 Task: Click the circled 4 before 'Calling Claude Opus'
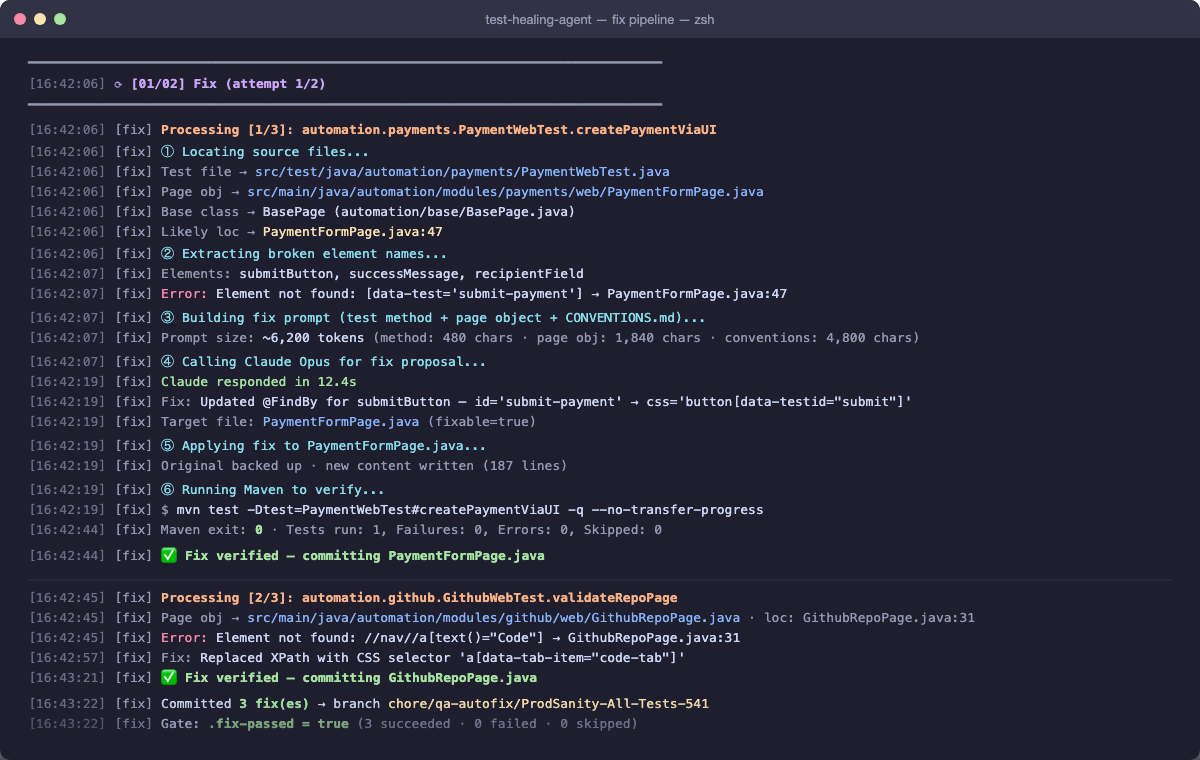click(167, 362)
